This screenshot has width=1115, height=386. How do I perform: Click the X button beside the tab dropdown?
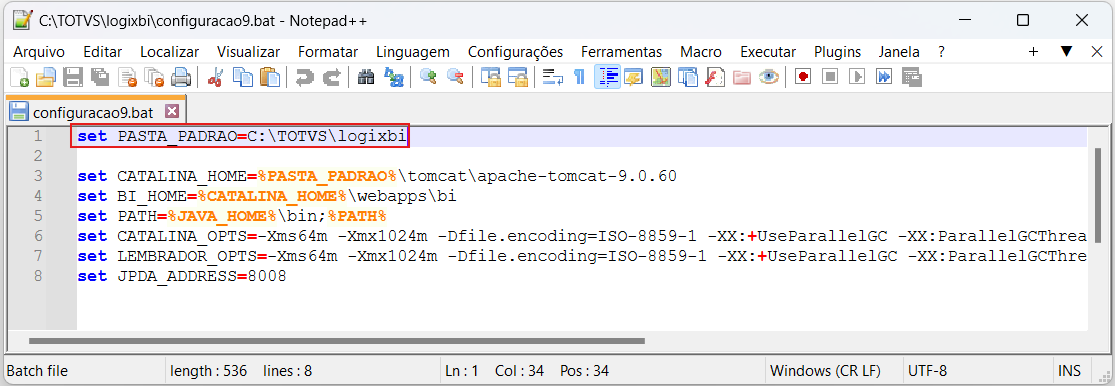[x=1097, y=52]
